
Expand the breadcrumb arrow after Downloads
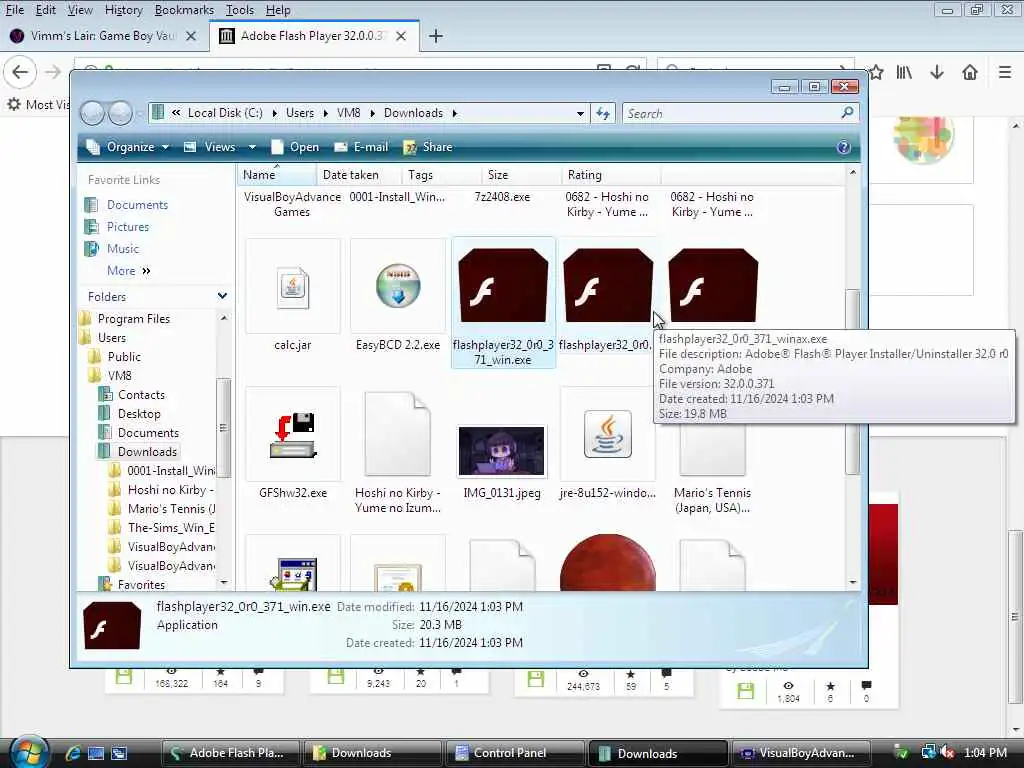point(455,114)
